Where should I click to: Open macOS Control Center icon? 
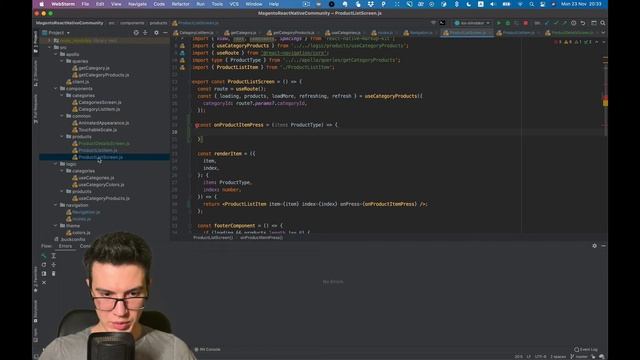(542, 4)
